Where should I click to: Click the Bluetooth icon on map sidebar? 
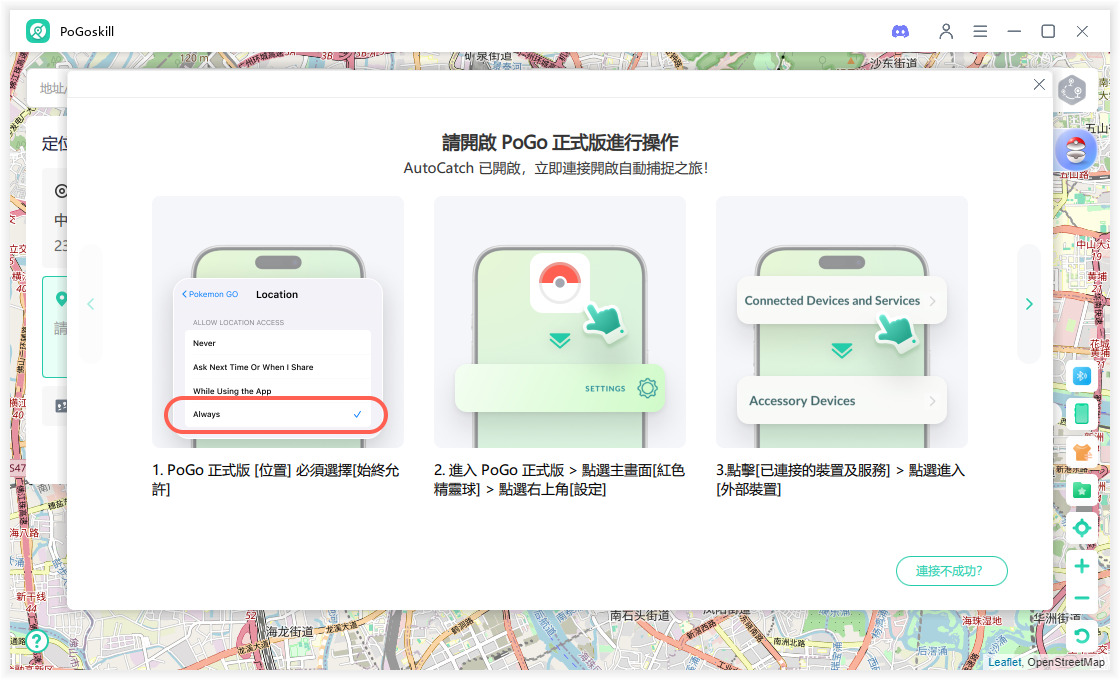pyautogui.click(x=1081, y=376)
